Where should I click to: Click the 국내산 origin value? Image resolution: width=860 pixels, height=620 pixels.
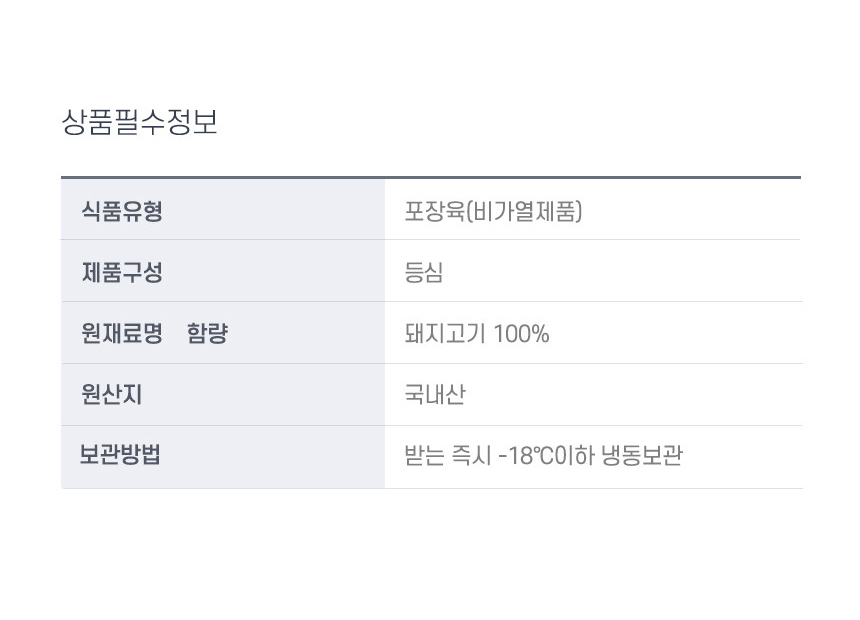tap(435, 395)
